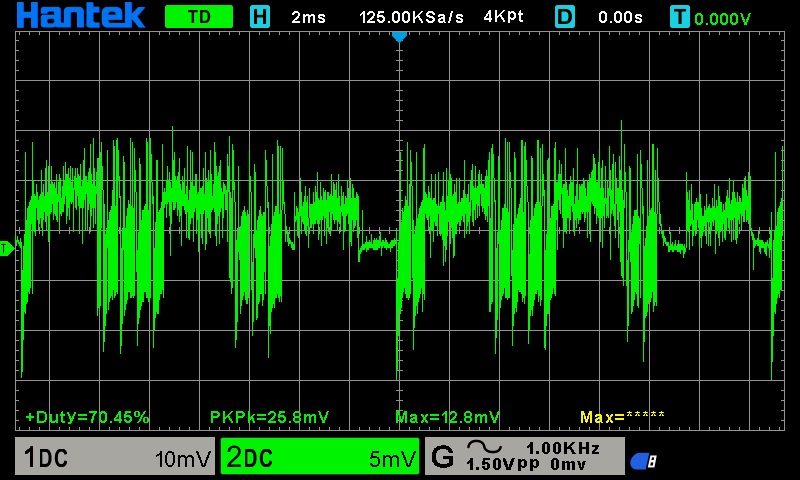Click the green Max=12.8mV measurement
This screenshot has width=800, height=480.
(447, 417)
